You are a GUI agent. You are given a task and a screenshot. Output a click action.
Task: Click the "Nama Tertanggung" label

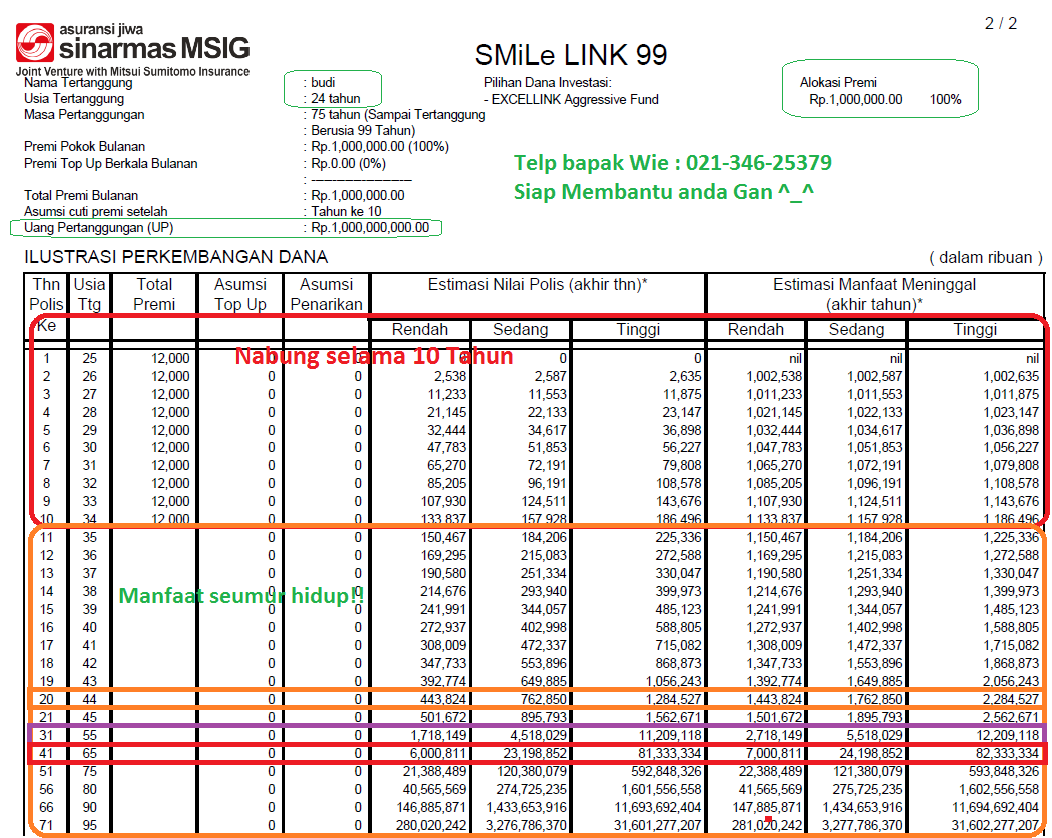pyautogui.click(x=78, y=83)
